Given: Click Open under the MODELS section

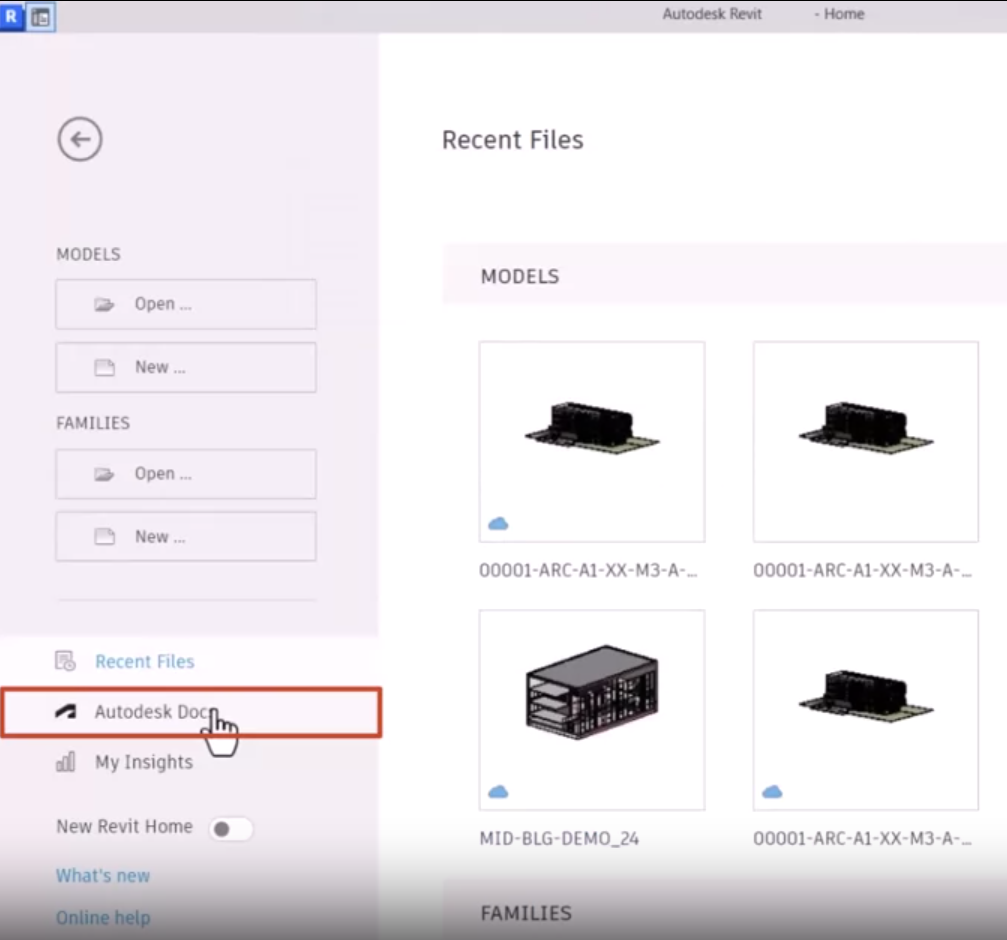Looking at the screenshot, I should (x=186, y=304).
